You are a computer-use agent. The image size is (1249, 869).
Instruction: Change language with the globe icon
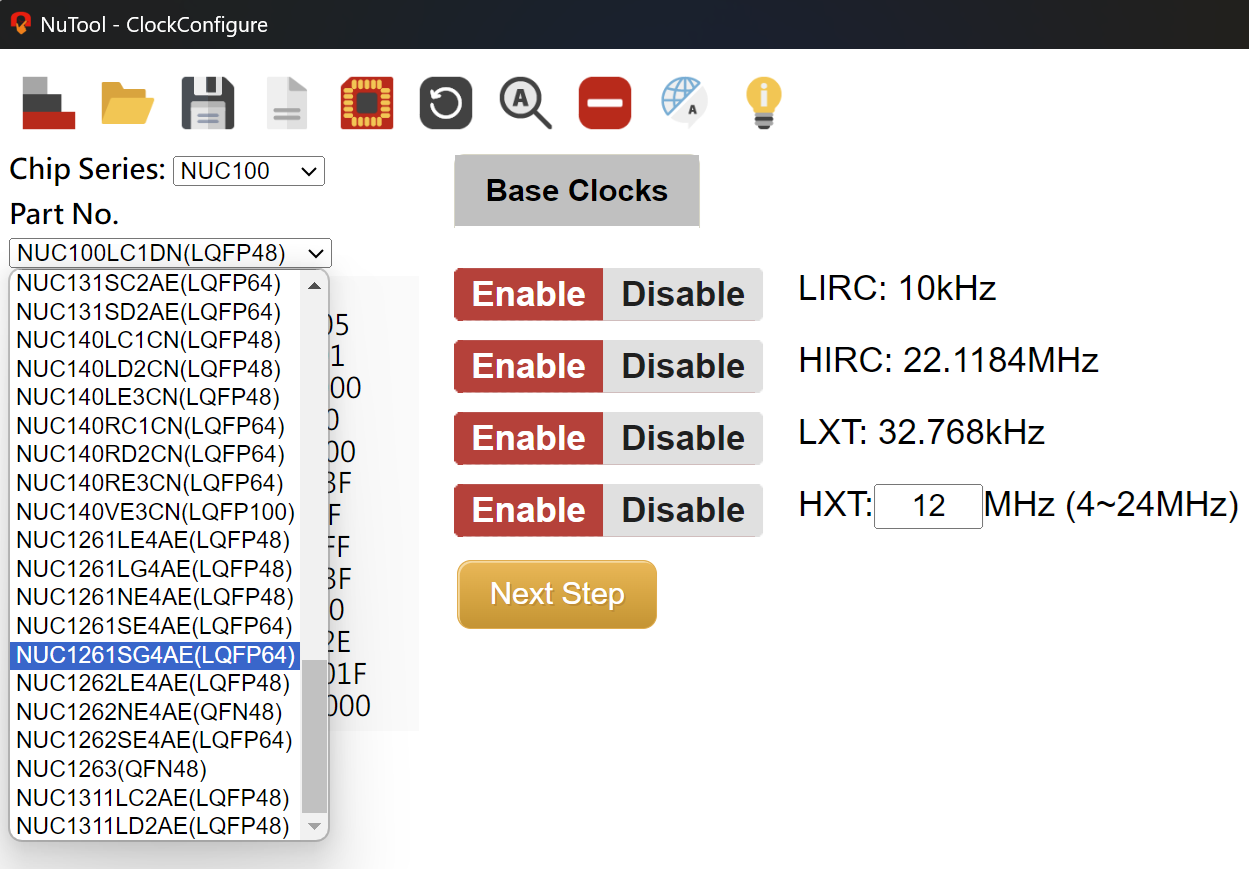pos(685,102)
